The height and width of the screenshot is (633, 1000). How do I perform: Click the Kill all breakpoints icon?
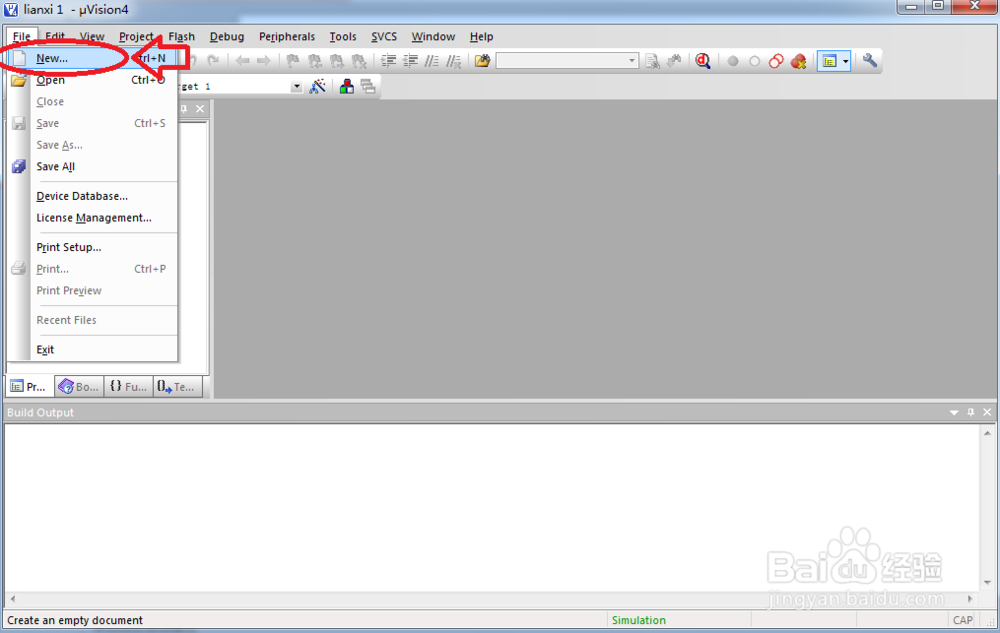pyautogui.click(x=798, y=61)
